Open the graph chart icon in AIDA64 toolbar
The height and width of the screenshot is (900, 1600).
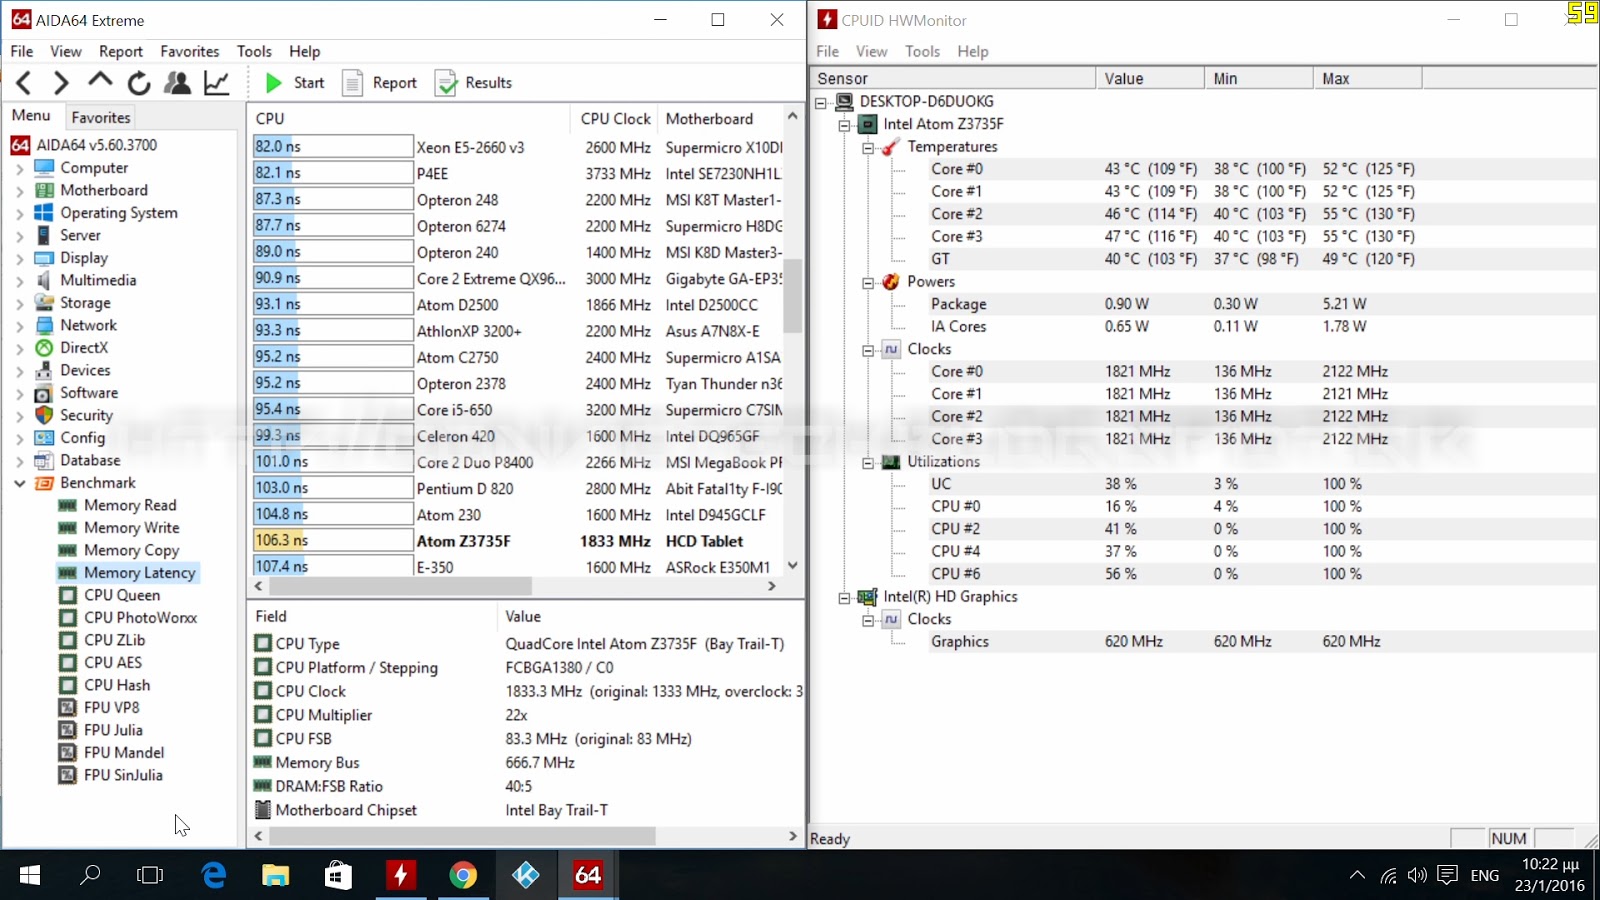click(x=216, y=83)
